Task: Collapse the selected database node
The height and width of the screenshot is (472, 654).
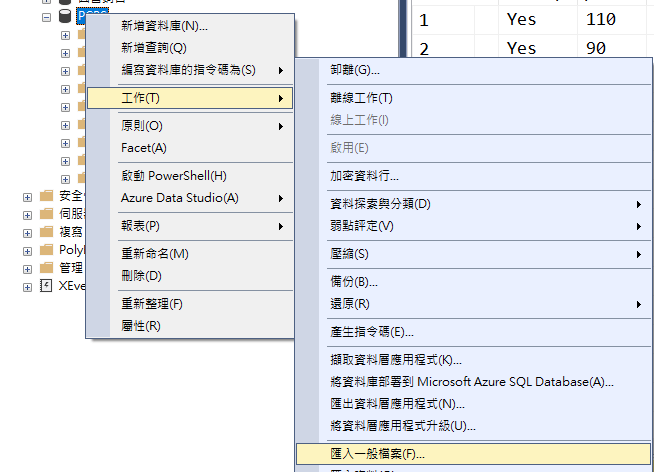Action: click(x=47, y=17)
